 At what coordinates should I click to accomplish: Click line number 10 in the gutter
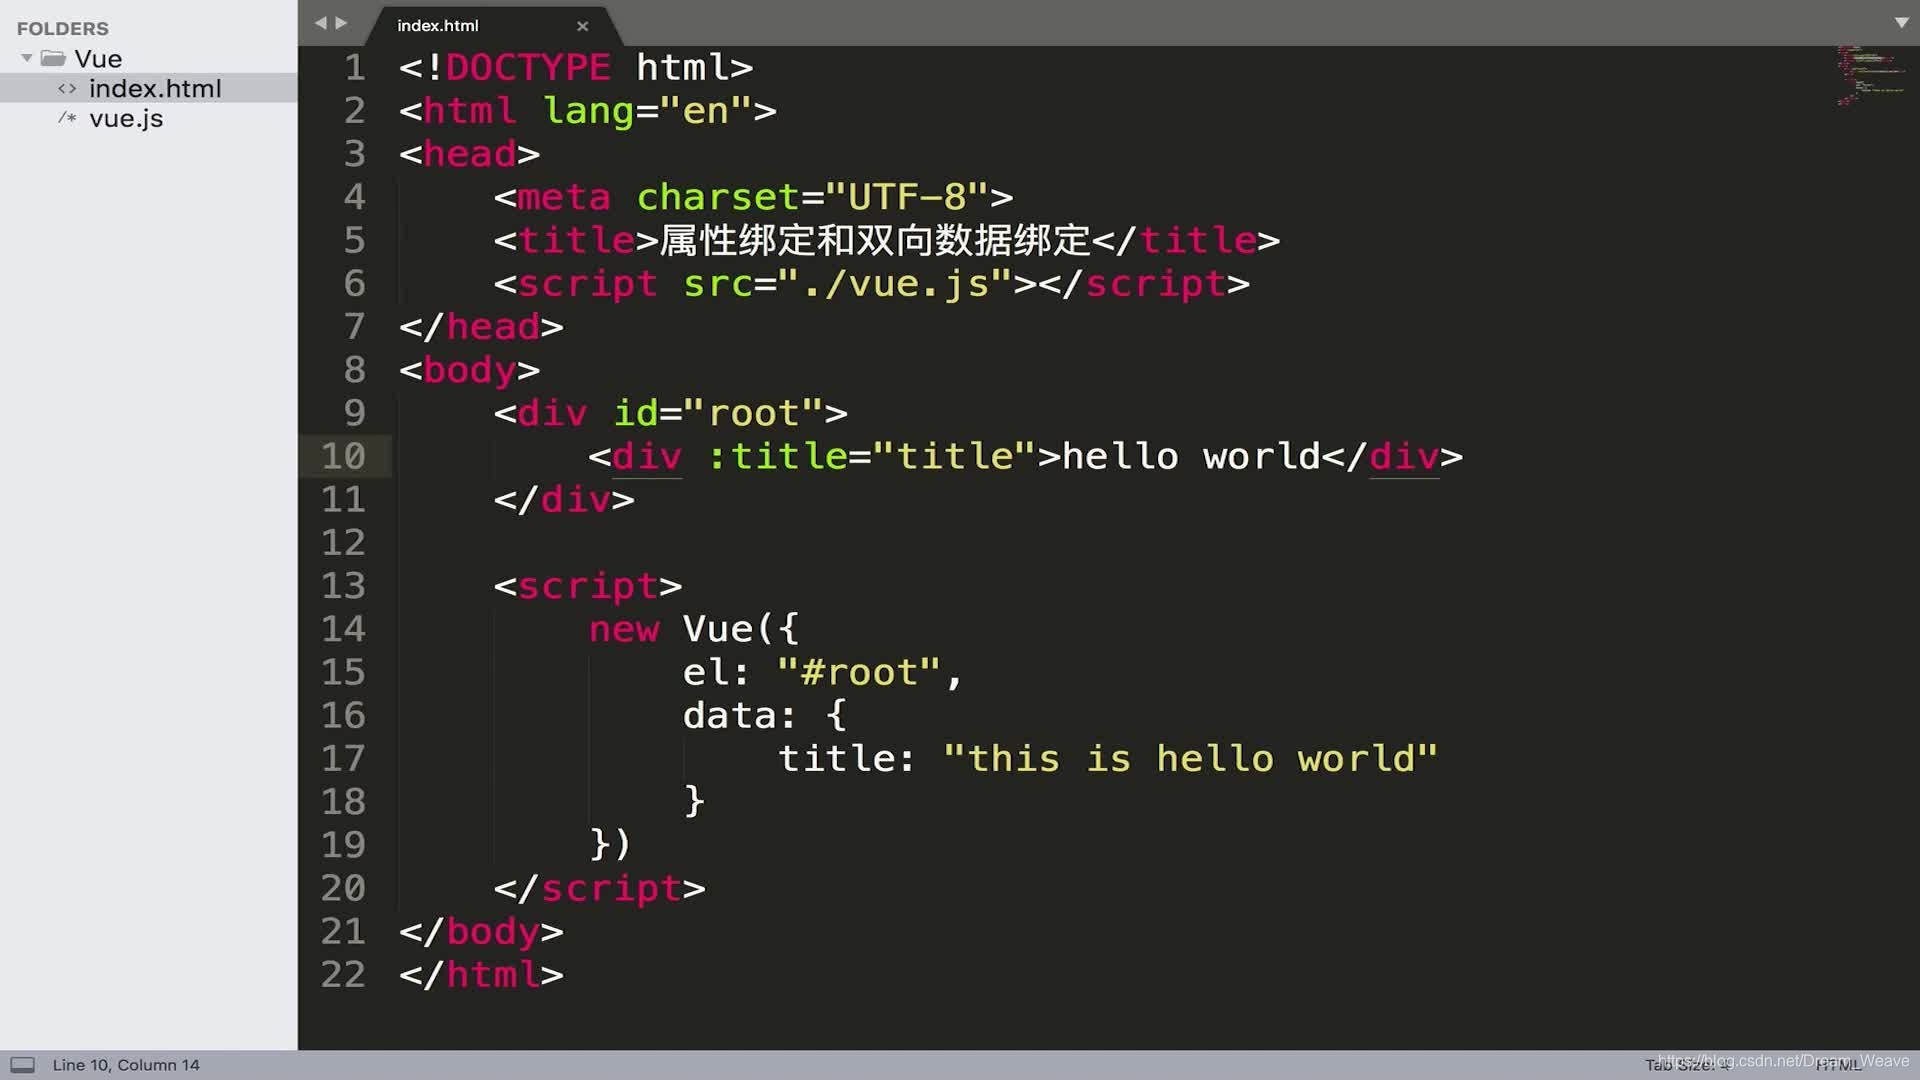click(x=343, y=456)
